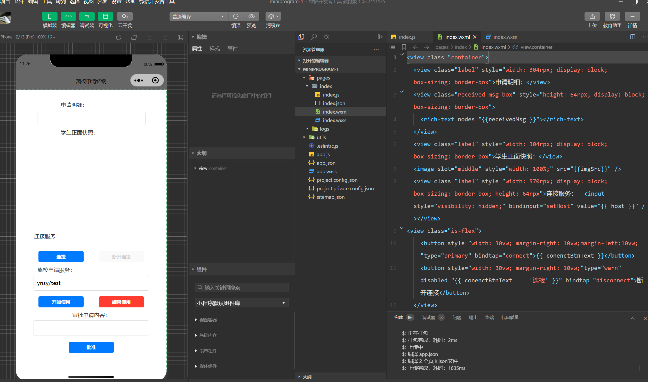Viewport: 648px width, 382px height.
Task: Click the yyuy/test input field in simulator
Action: [x=91, y=283]
